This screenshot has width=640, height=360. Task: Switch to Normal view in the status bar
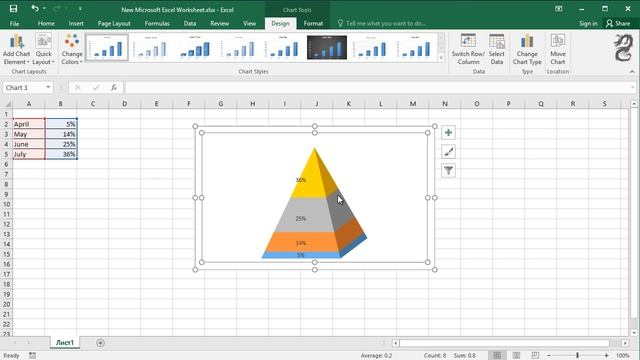click(x=497, y=356)
